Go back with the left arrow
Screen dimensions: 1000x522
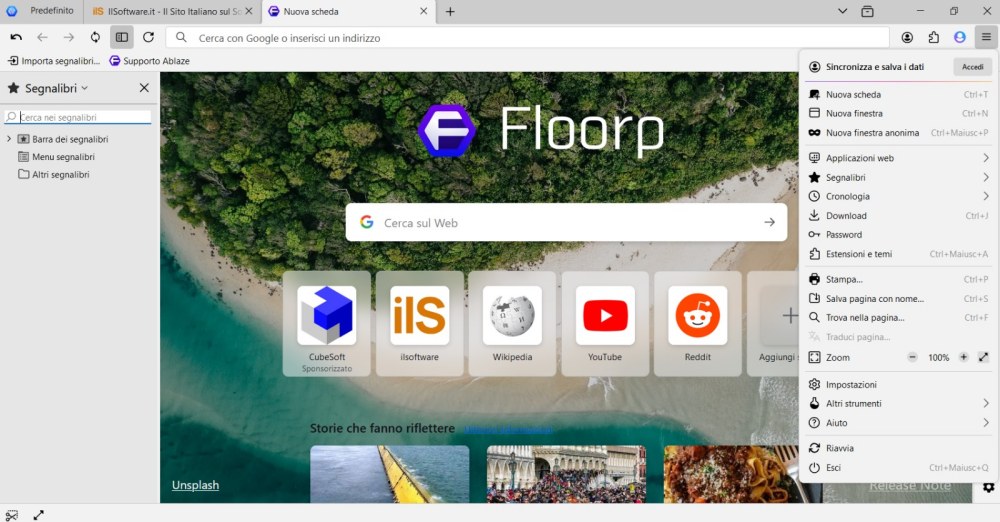point(42,38)
